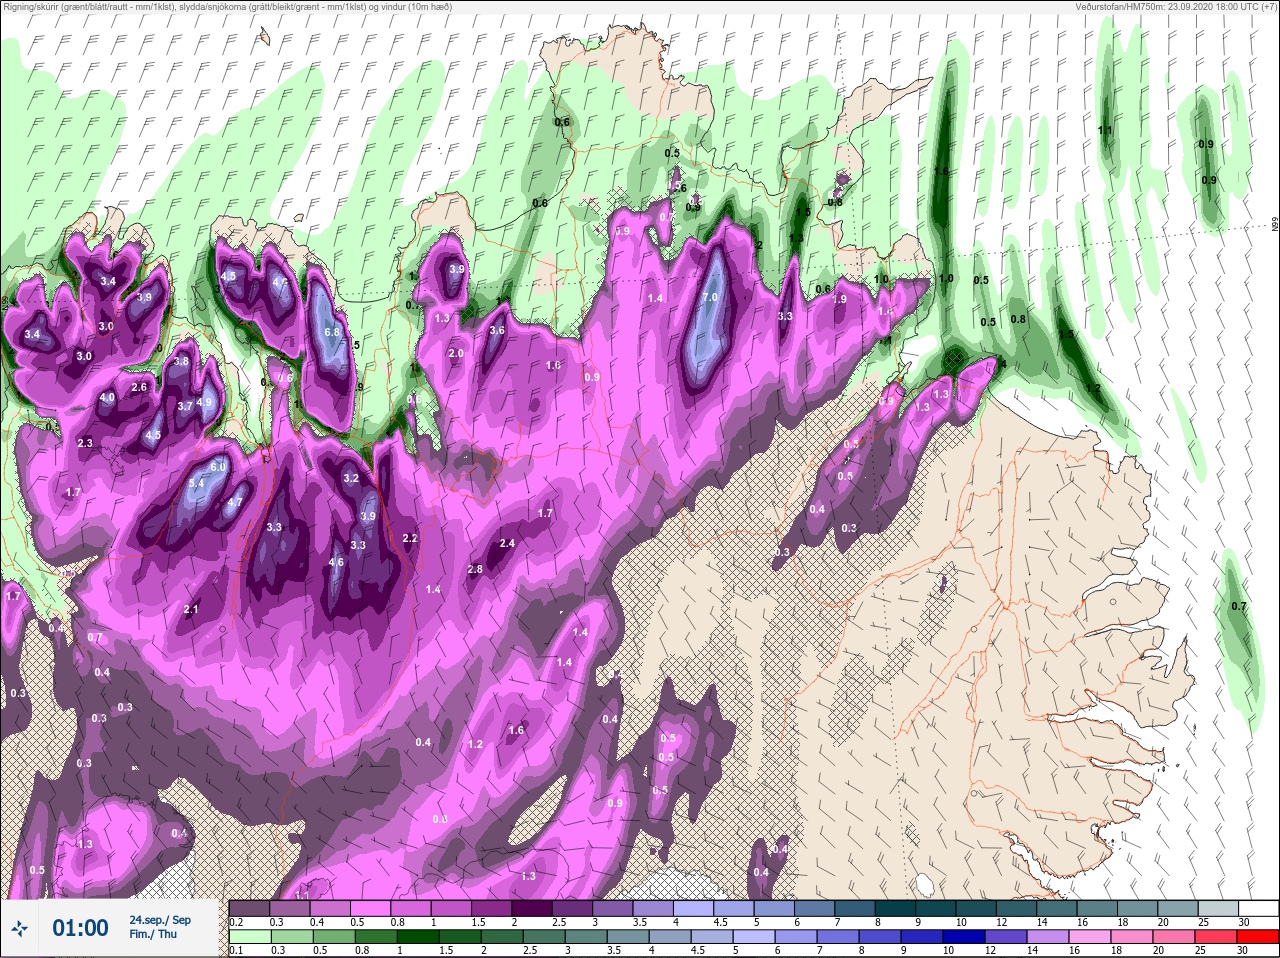The width and height of the screenshot is (1280, 958).
Task: Click the 5.4 precipitation value on map
Action: (x=197, y=484)
